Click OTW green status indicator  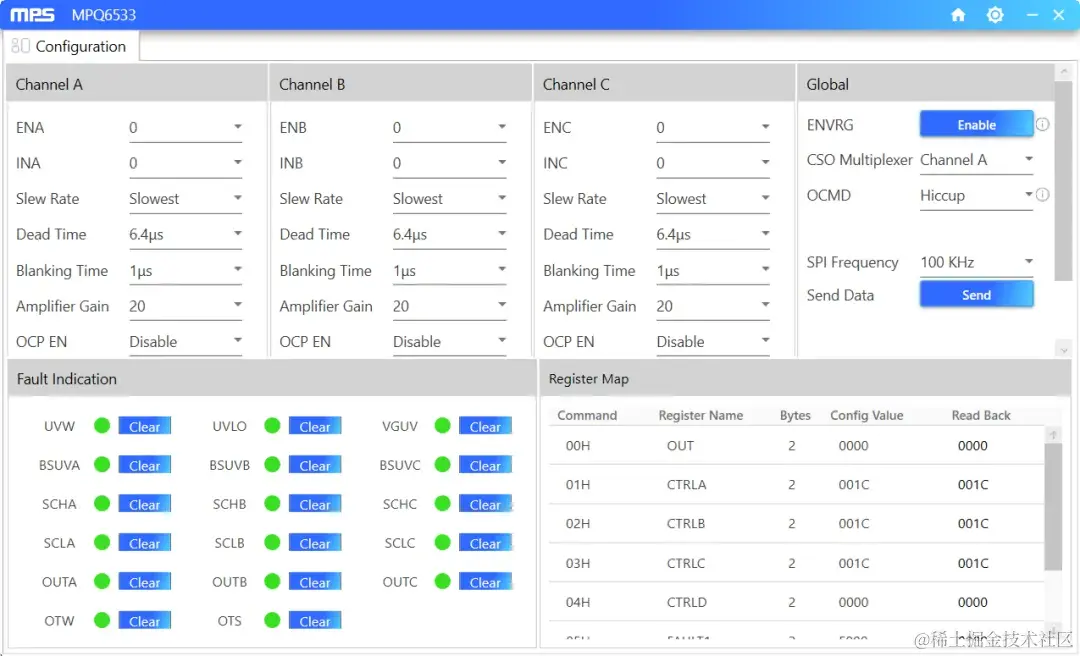coord(102,620)
